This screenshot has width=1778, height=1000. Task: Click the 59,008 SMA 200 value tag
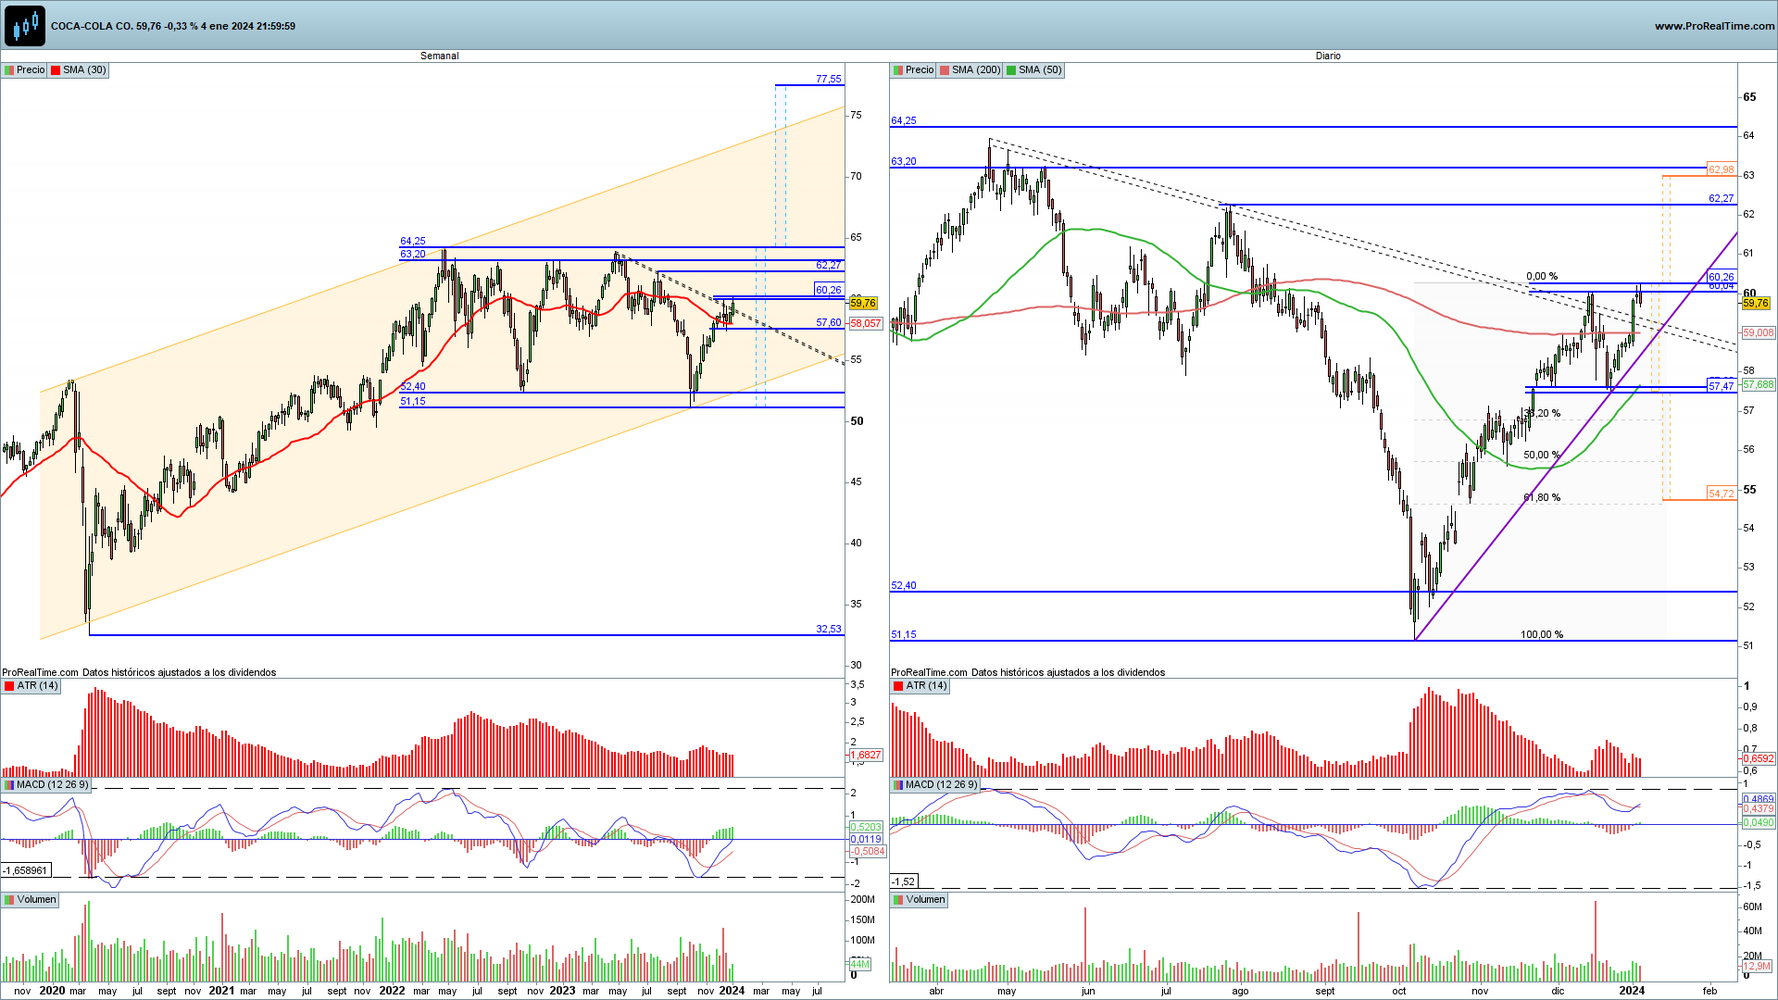pos(1758,332)
